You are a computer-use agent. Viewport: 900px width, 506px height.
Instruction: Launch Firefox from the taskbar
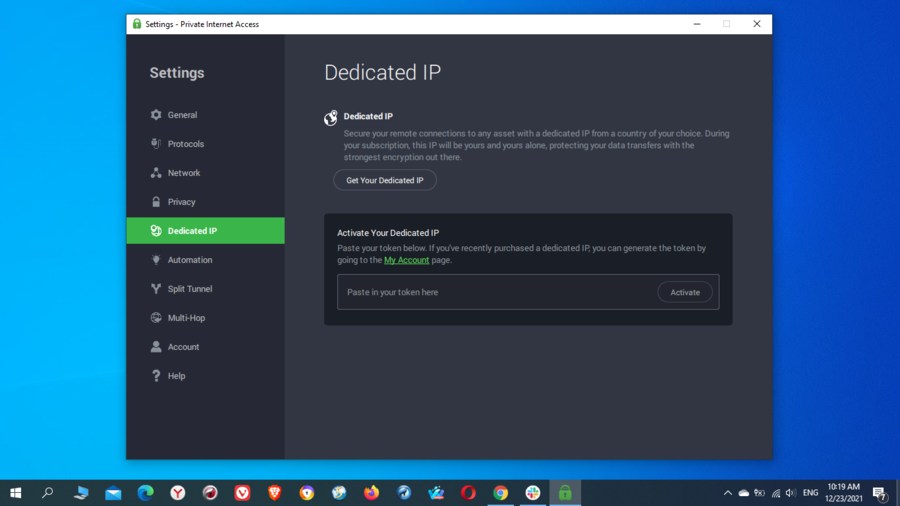pyautogui.click(x=372, y=493)
